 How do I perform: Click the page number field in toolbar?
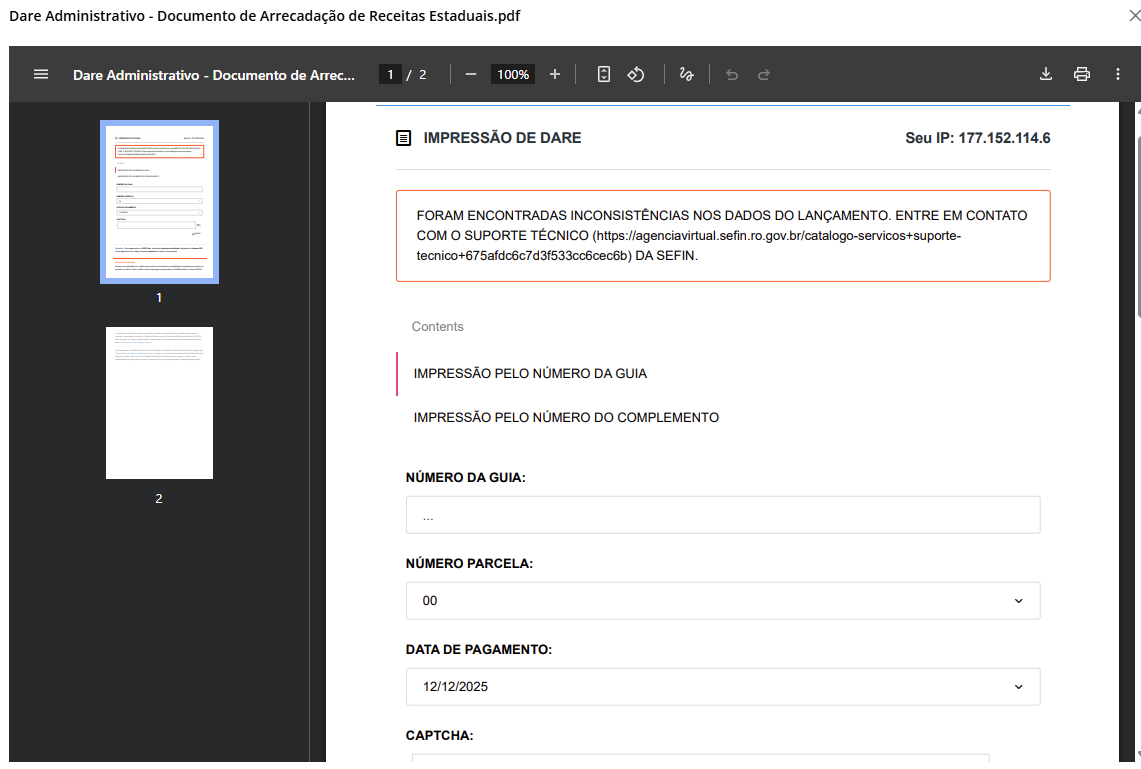click(x=391, y=74)
